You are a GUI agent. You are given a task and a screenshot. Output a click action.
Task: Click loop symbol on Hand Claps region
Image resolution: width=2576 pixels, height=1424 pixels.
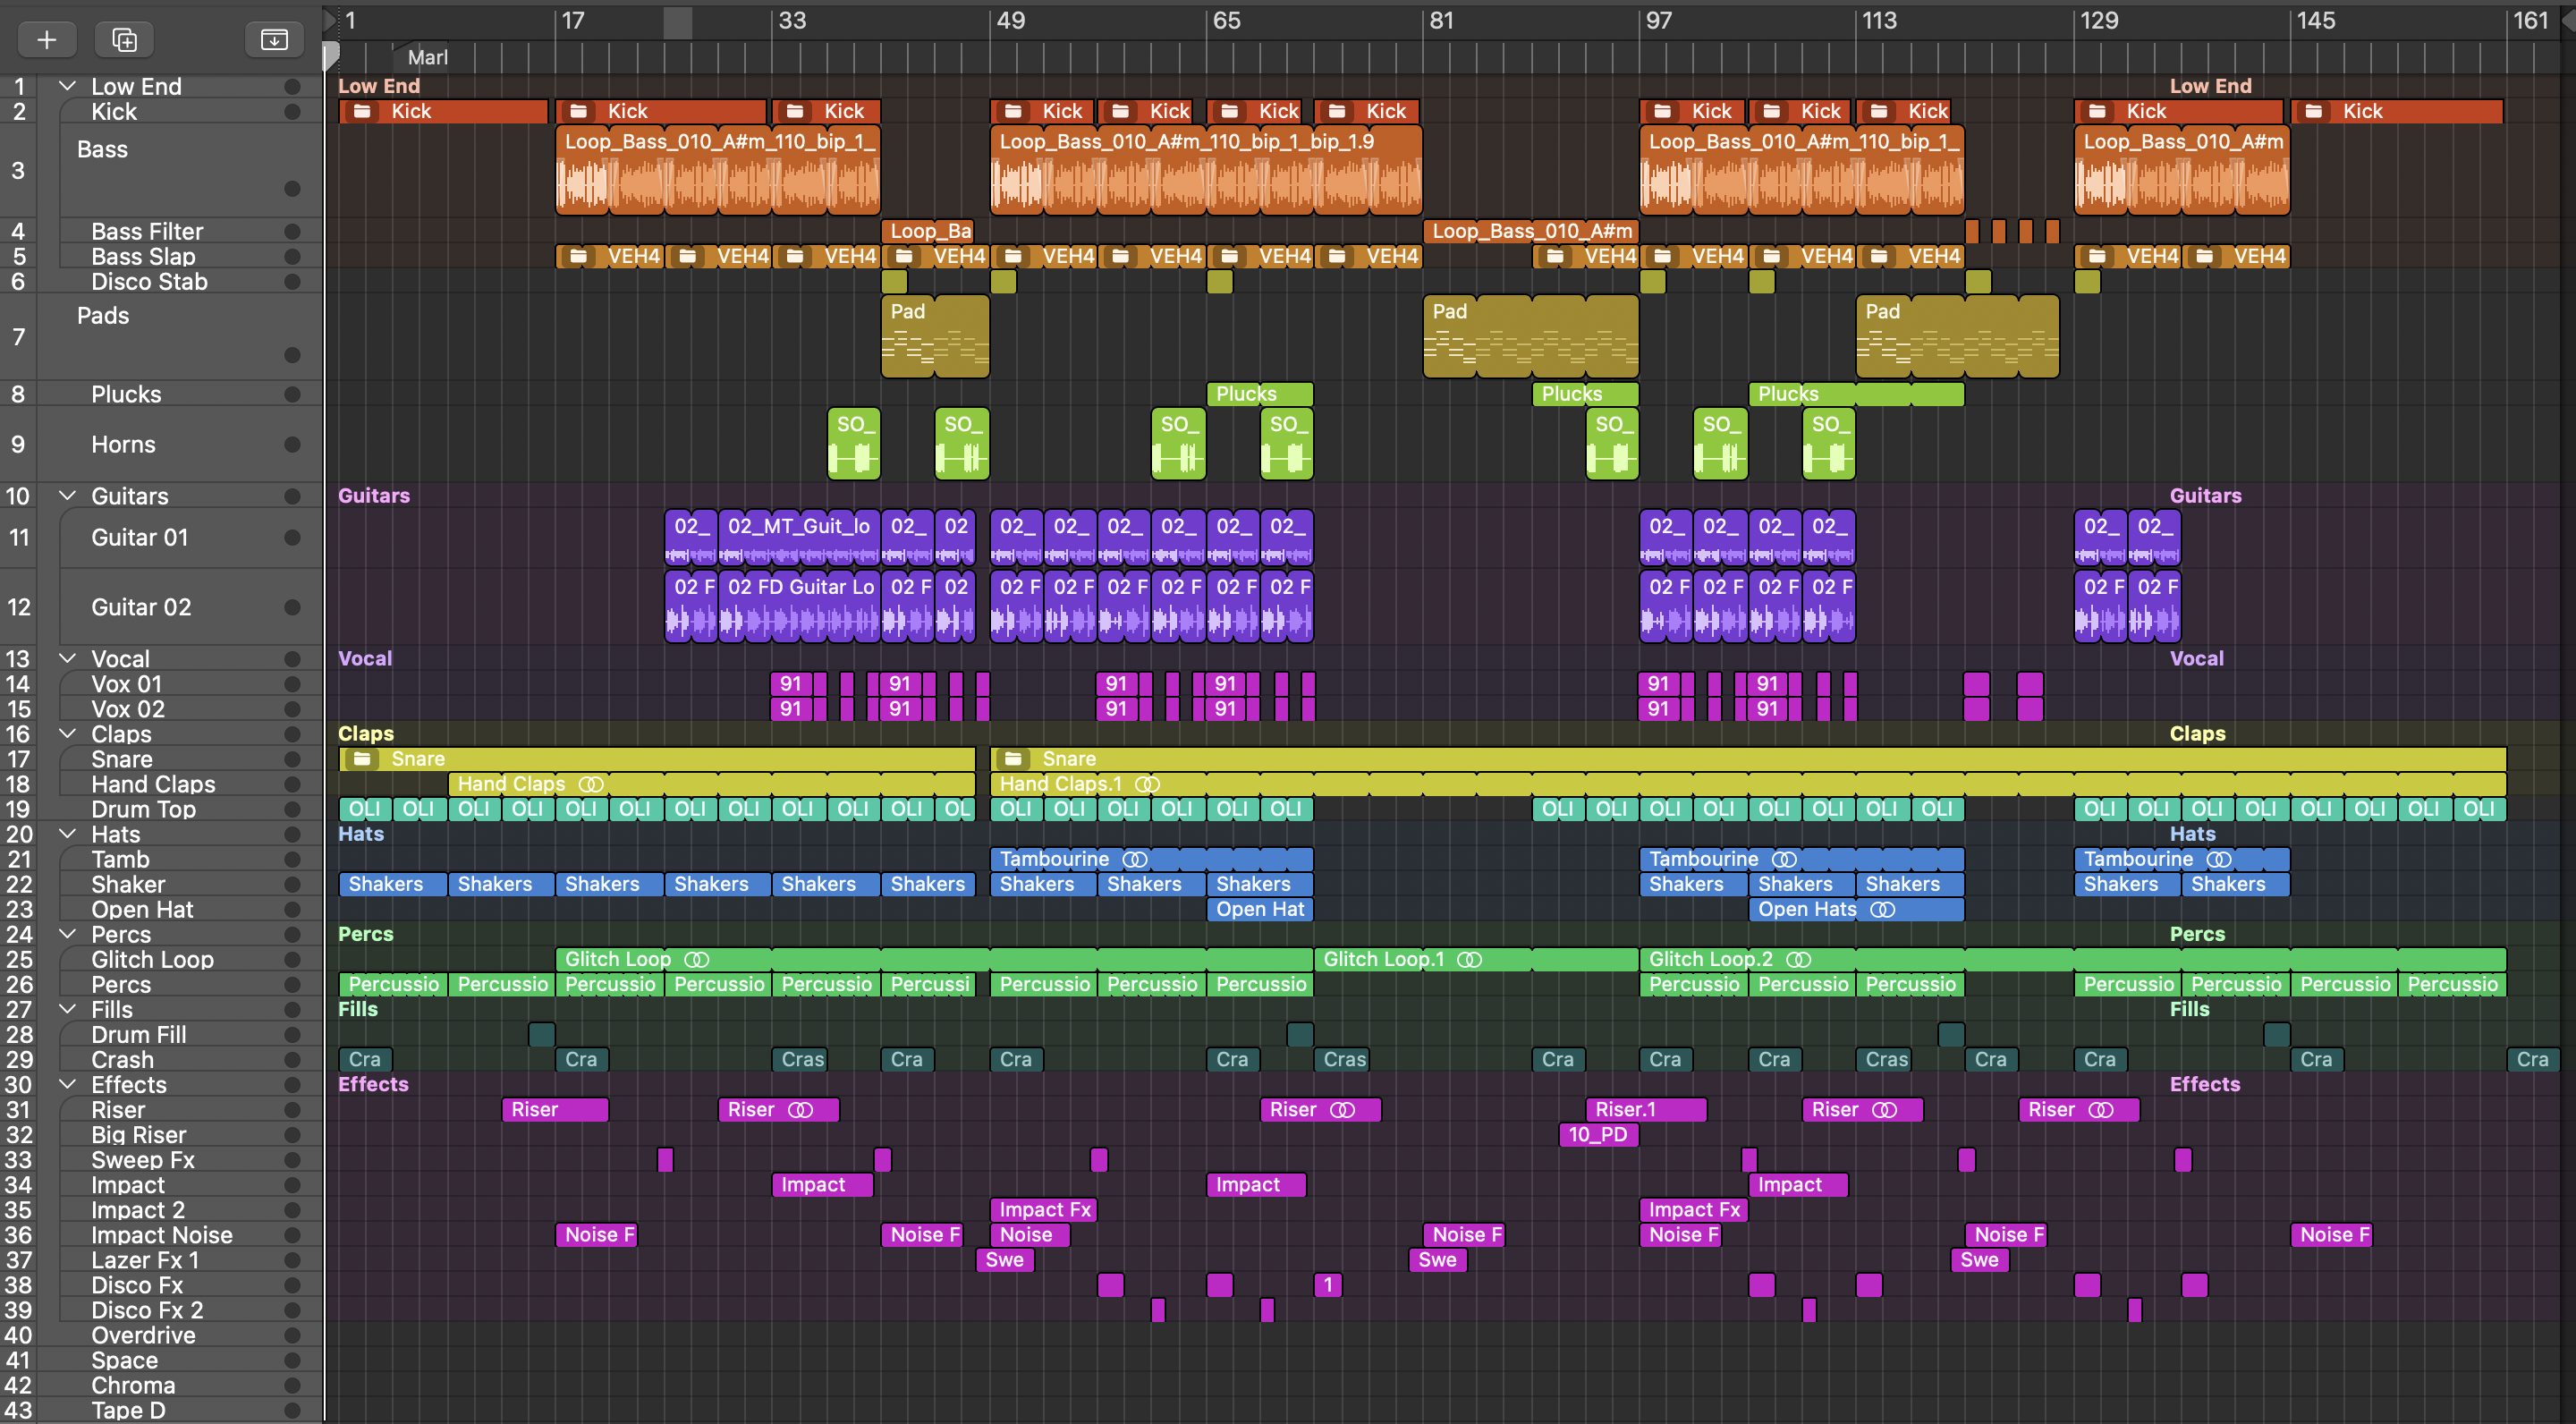click(591, 784)
